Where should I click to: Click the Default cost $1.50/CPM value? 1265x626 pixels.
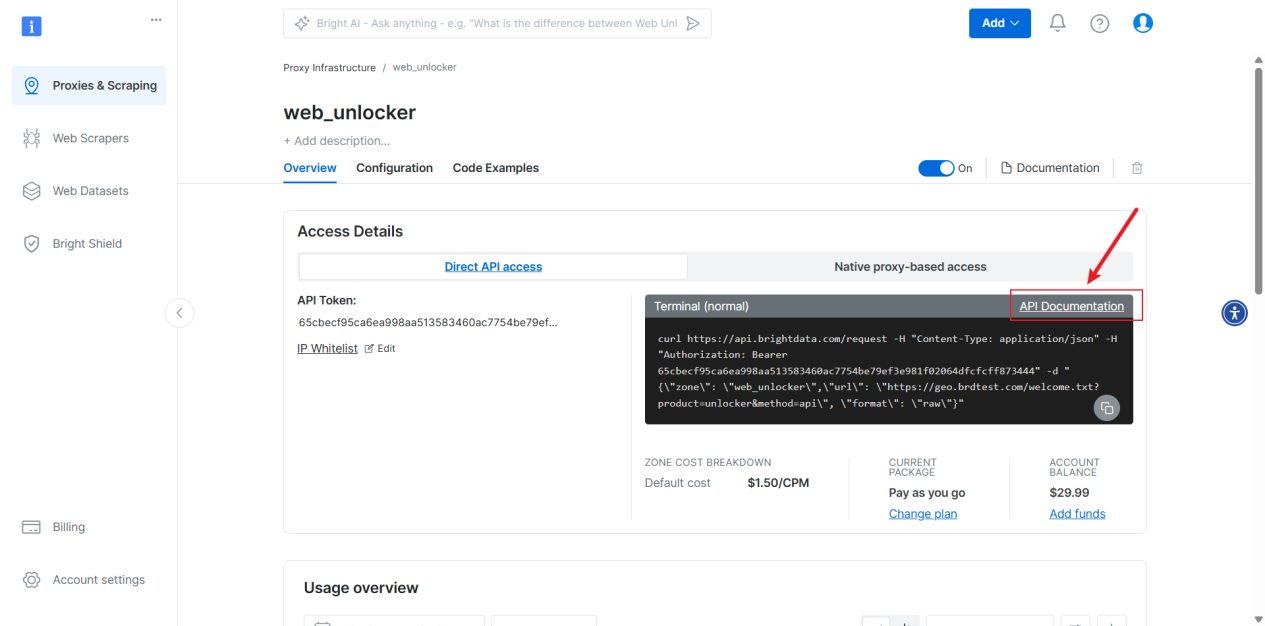tap(778, 483)
